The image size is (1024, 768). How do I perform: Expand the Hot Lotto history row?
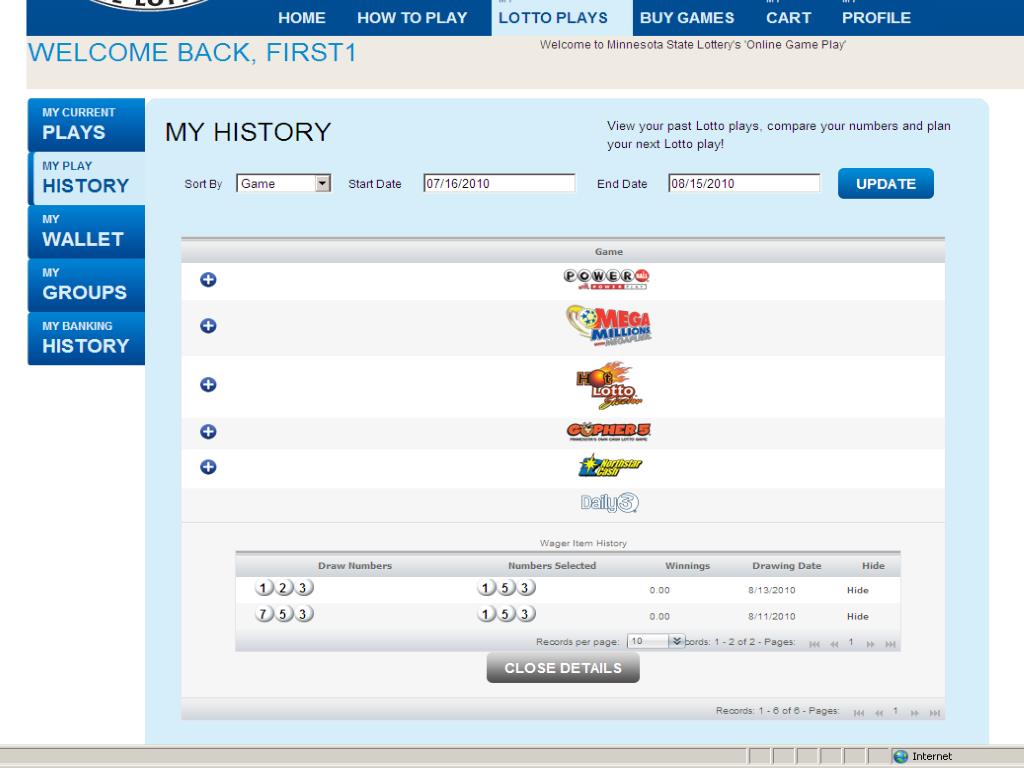coord(208,385)
